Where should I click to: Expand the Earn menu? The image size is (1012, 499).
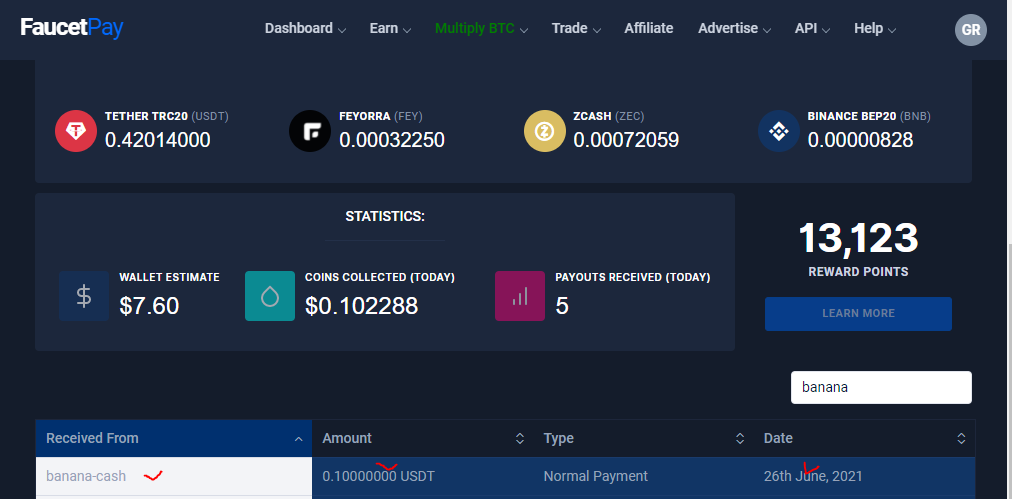[390, 28]
